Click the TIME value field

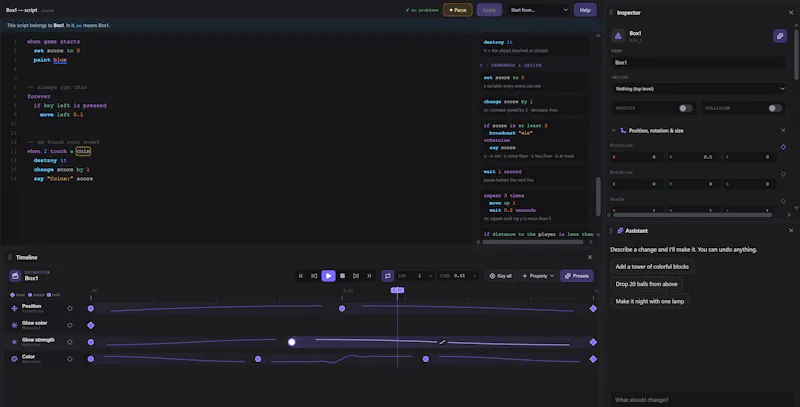click(x=458, y=276)
